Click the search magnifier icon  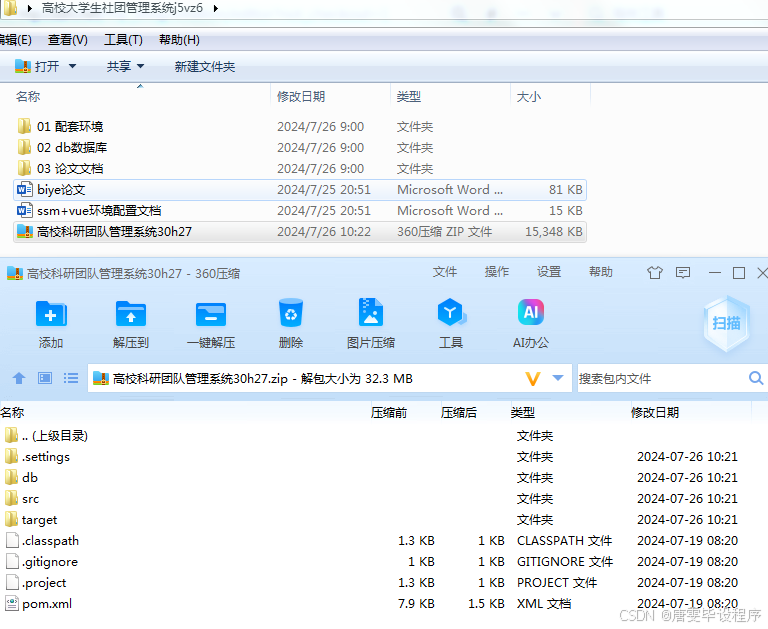point(756,378)
